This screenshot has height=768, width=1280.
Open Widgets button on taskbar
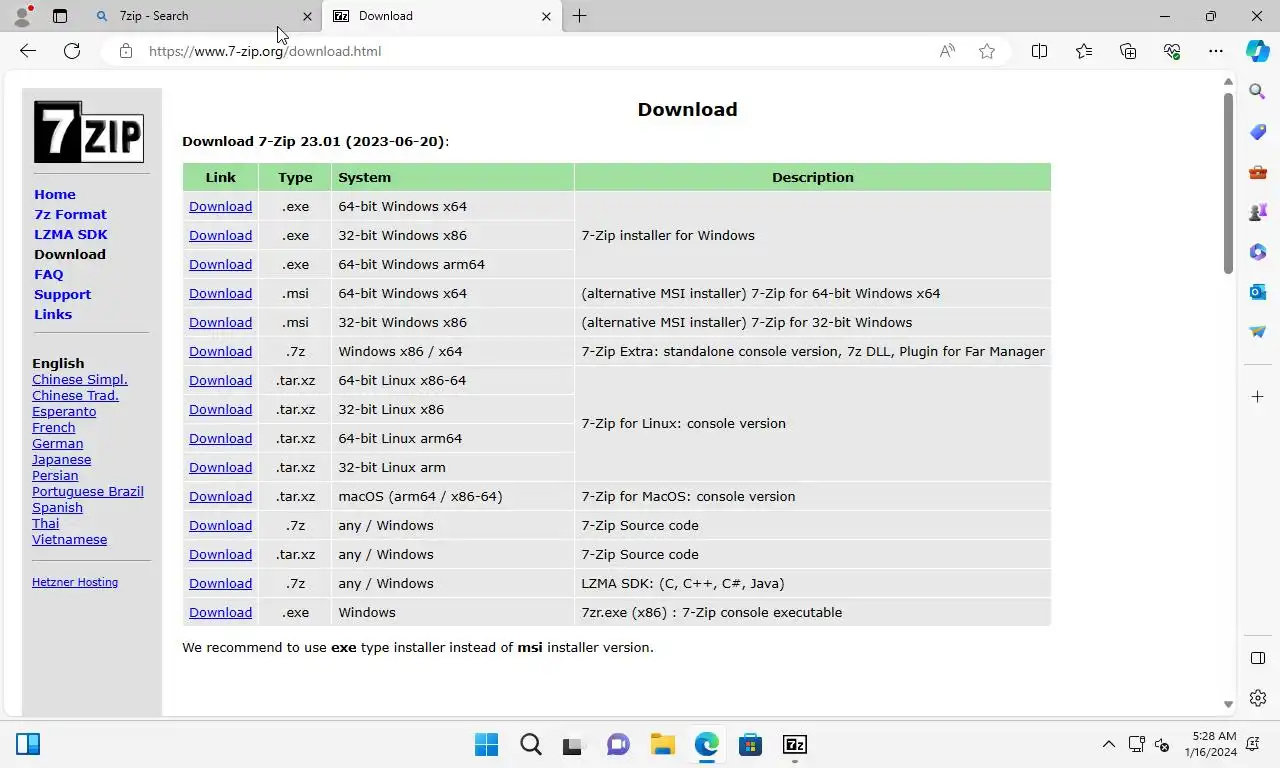[28, 744]
